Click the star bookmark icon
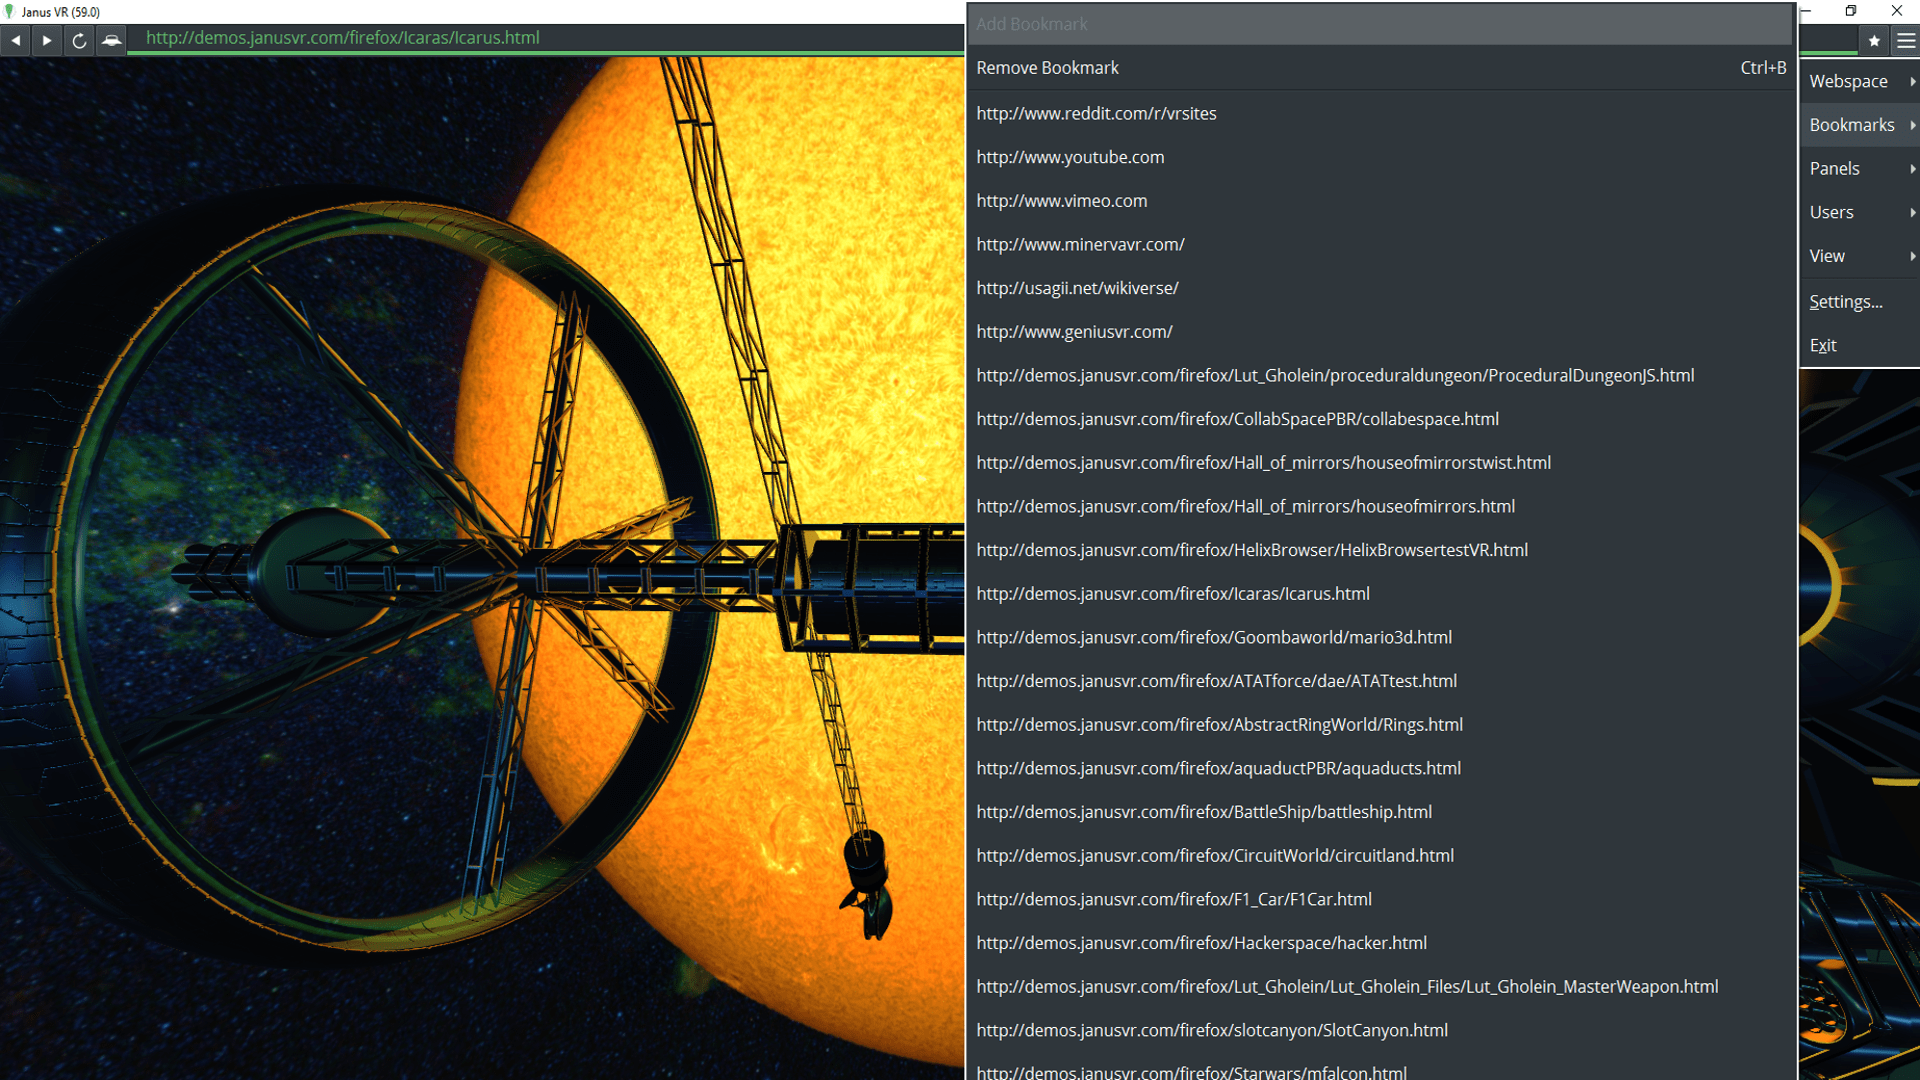This screenshot has width=1920, height=1080. click(1872, 40)
